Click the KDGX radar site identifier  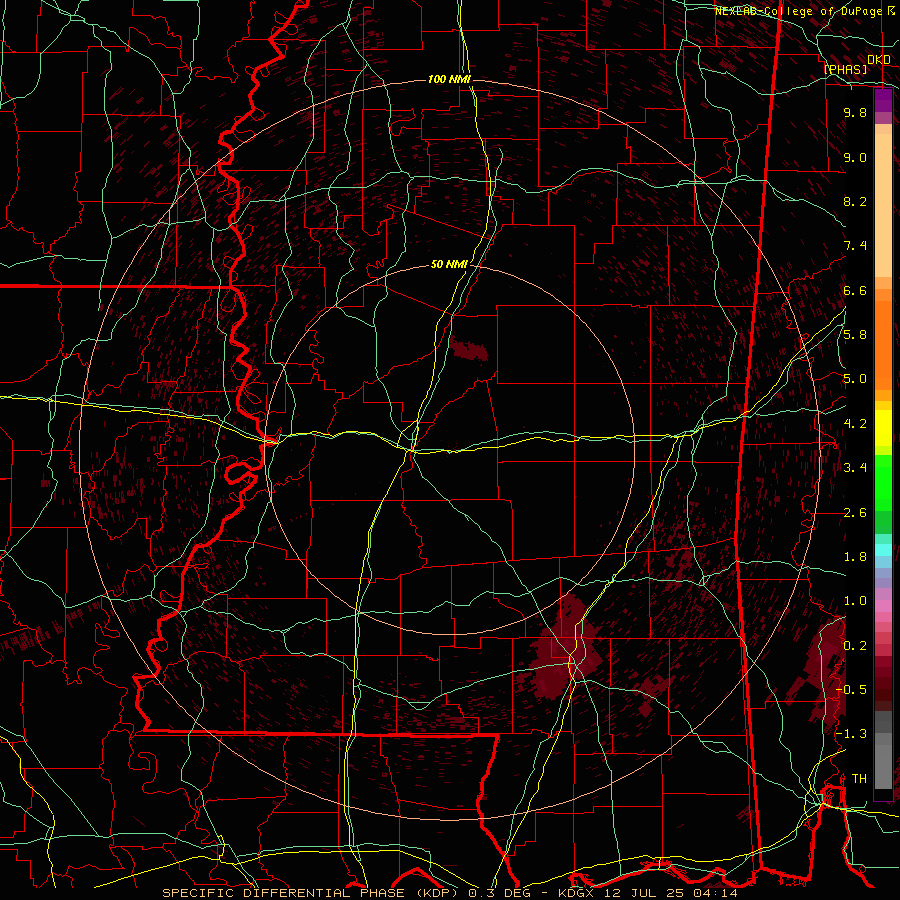click(575, 893)
